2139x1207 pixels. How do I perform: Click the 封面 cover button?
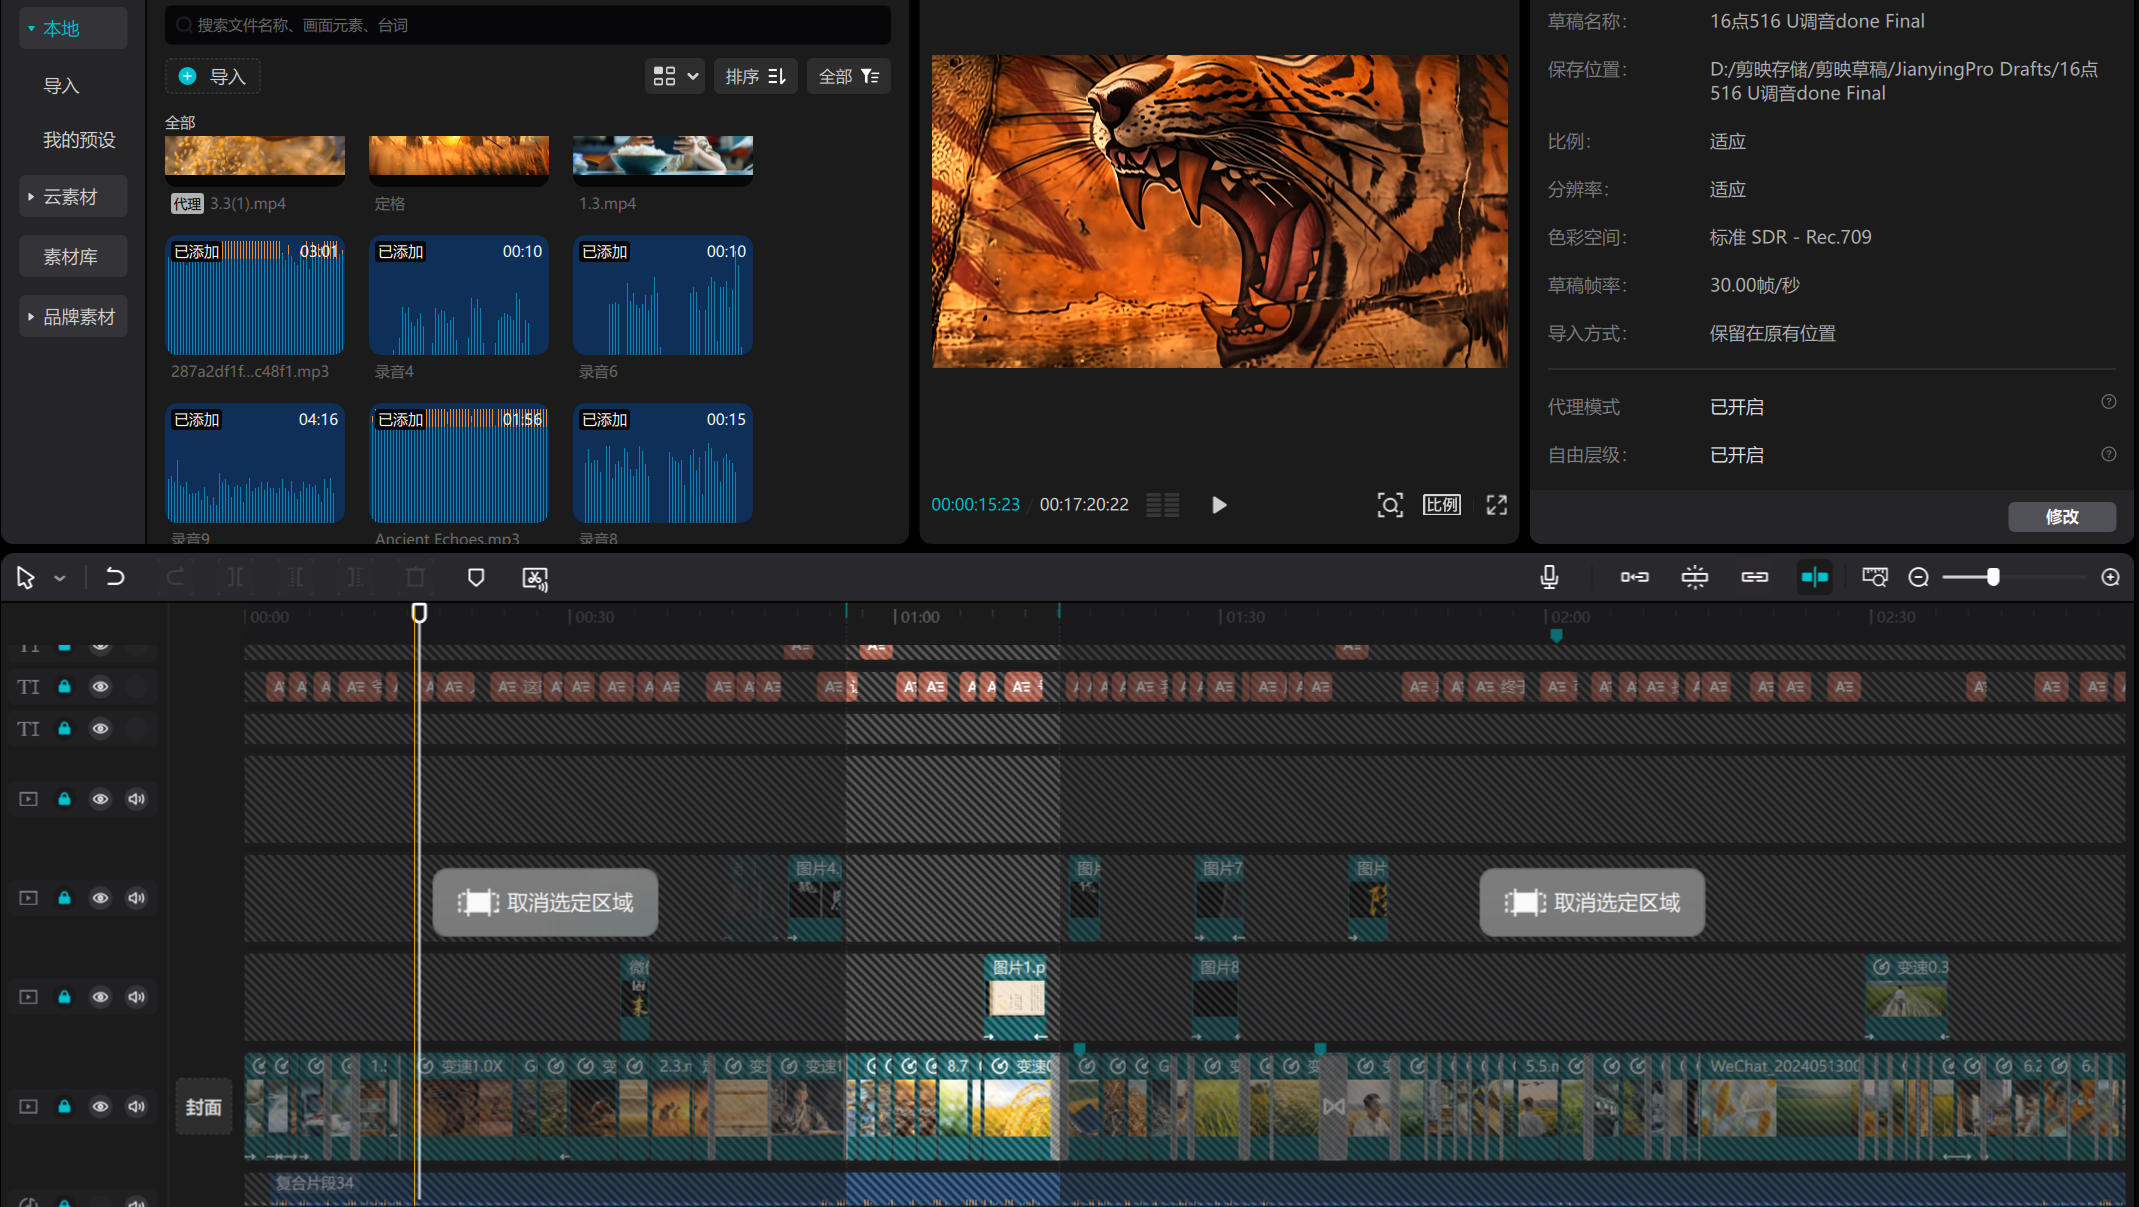[x=203, y=1107]
